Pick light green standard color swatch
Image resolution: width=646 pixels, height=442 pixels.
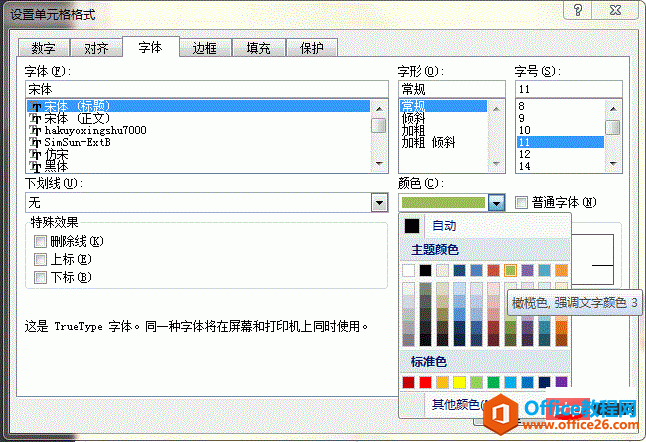click(x=476, y=382)
